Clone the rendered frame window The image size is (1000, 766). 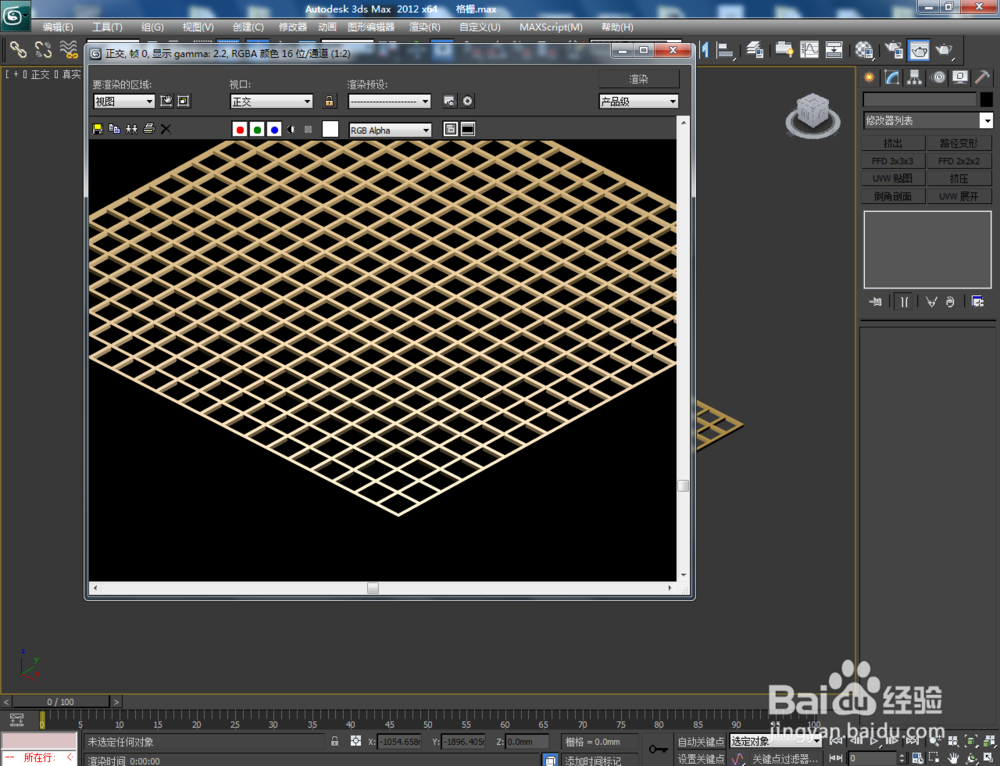pyautogui.click(x=131, y=129)
